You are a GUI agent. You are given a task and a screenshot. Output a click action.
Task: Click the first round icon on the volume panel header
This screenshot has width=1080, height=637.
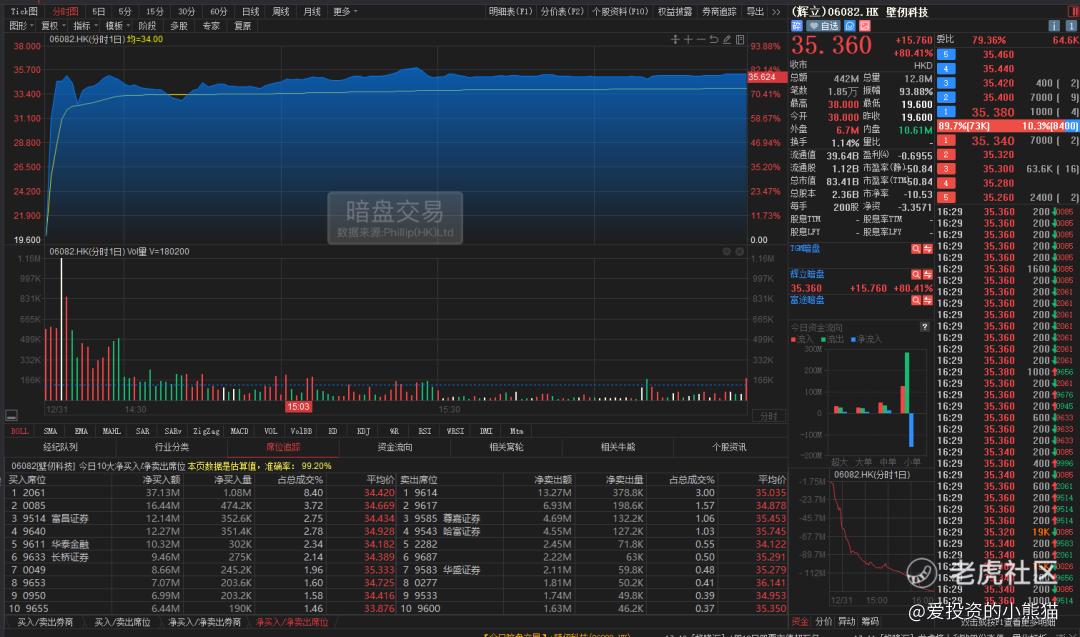point(727,252)
